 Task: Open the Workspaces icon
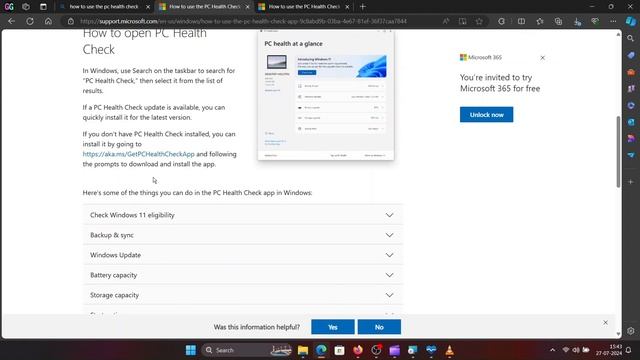click(26, 7)
